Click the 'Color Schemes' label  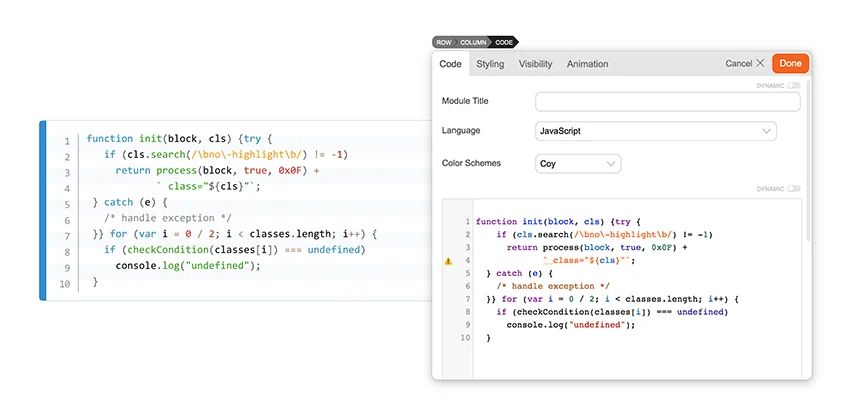(471, 163)
